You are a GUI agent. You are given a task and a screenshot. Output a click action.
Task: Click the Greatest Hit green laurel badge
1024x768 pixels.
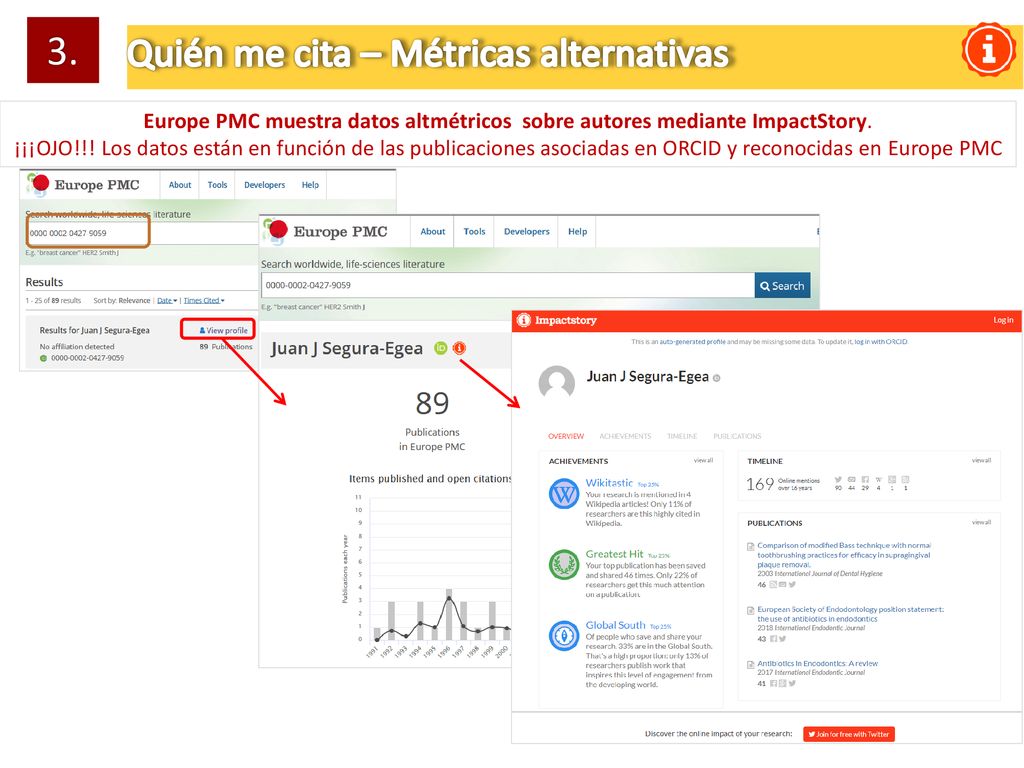(564, 564)
